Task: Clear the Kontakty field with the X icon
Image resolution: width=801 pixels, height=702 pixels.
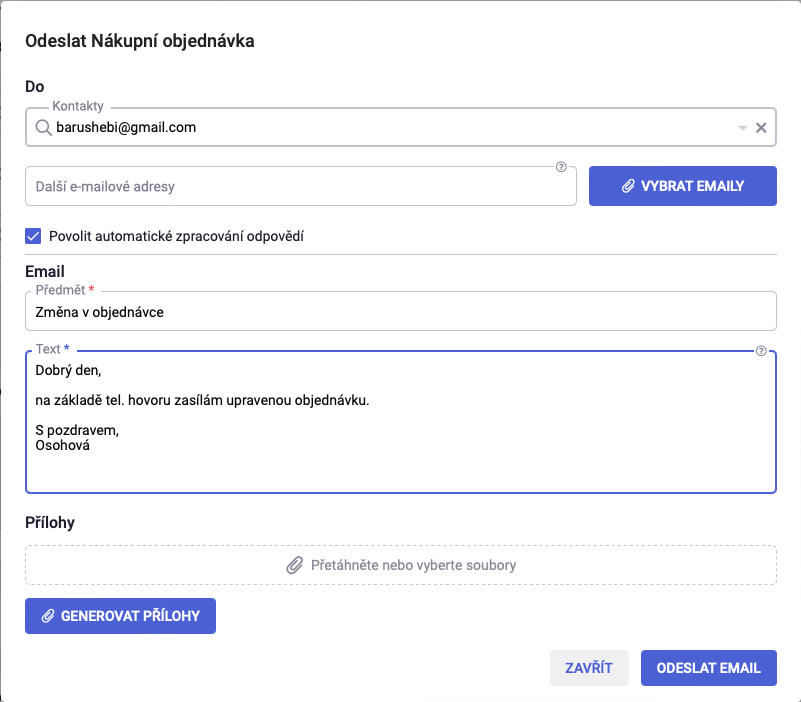Action: (761, 128)
